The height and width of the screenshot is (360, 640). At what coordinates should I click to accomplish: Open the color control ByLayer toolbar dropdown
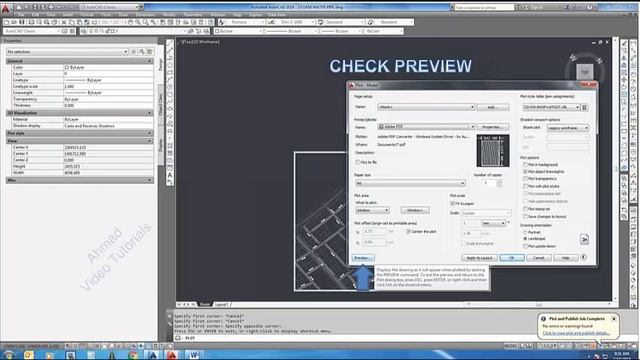238,31
